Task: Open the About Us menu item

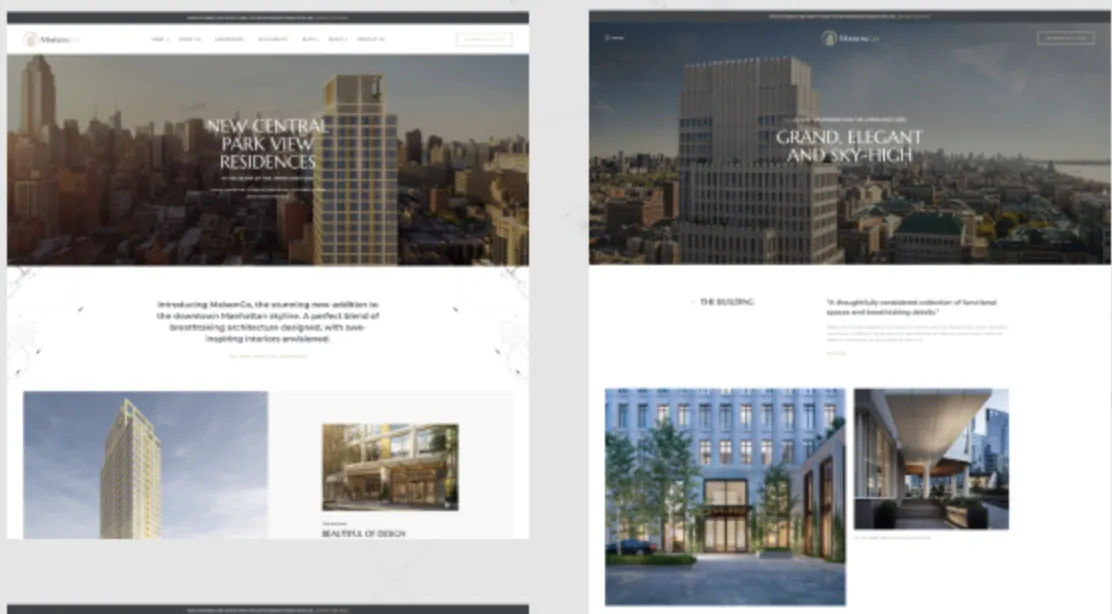Action: (x=190, y=40)
